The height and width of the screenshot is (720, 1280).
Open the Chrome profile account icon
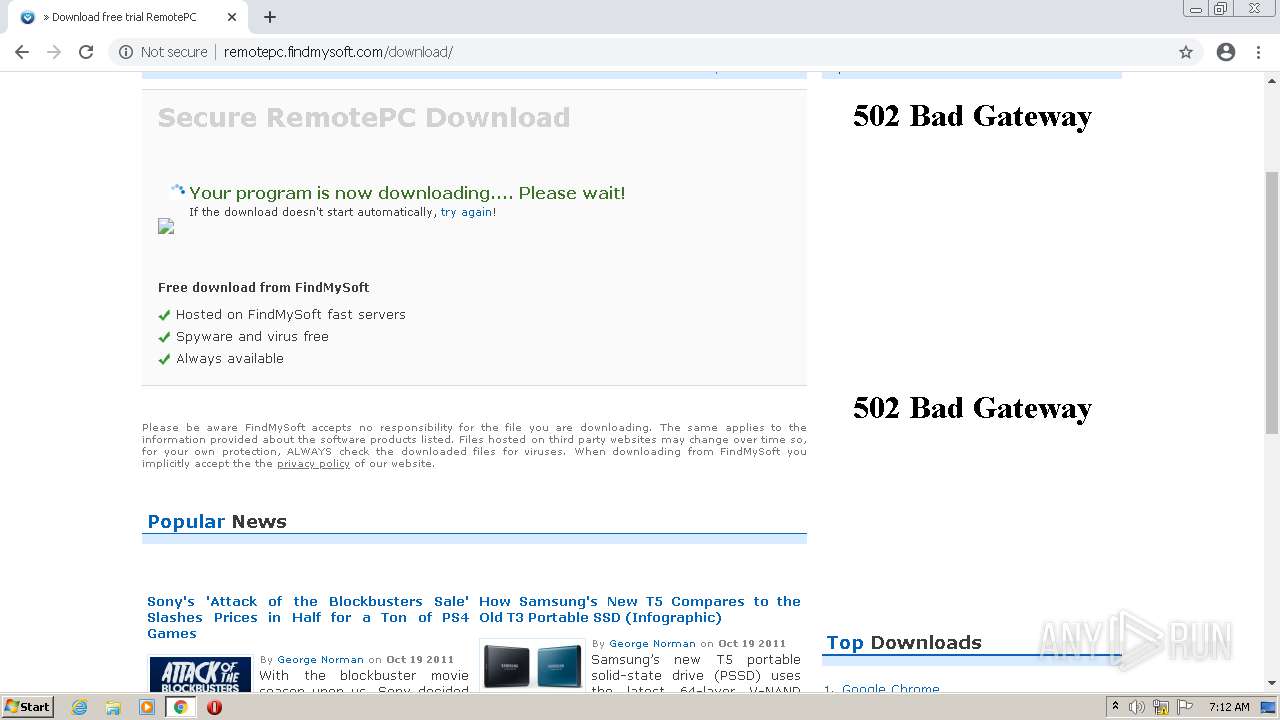(1226, 52)
